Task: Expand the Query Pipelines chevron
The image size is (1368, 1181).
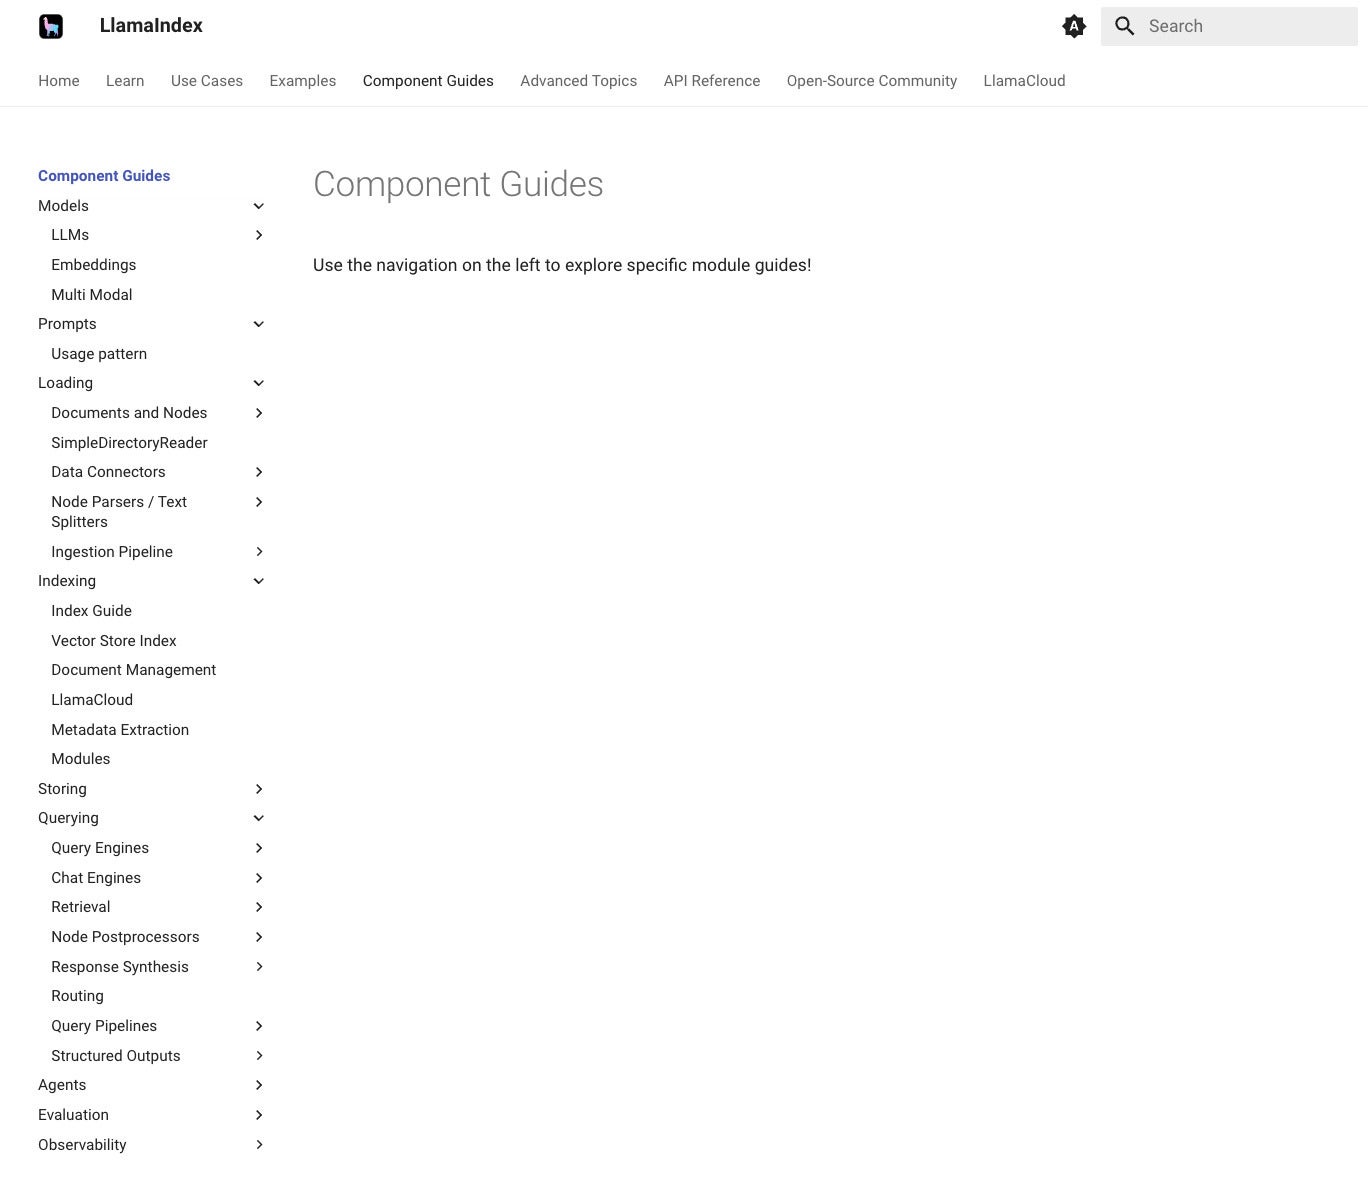Action: point(259,1026)
